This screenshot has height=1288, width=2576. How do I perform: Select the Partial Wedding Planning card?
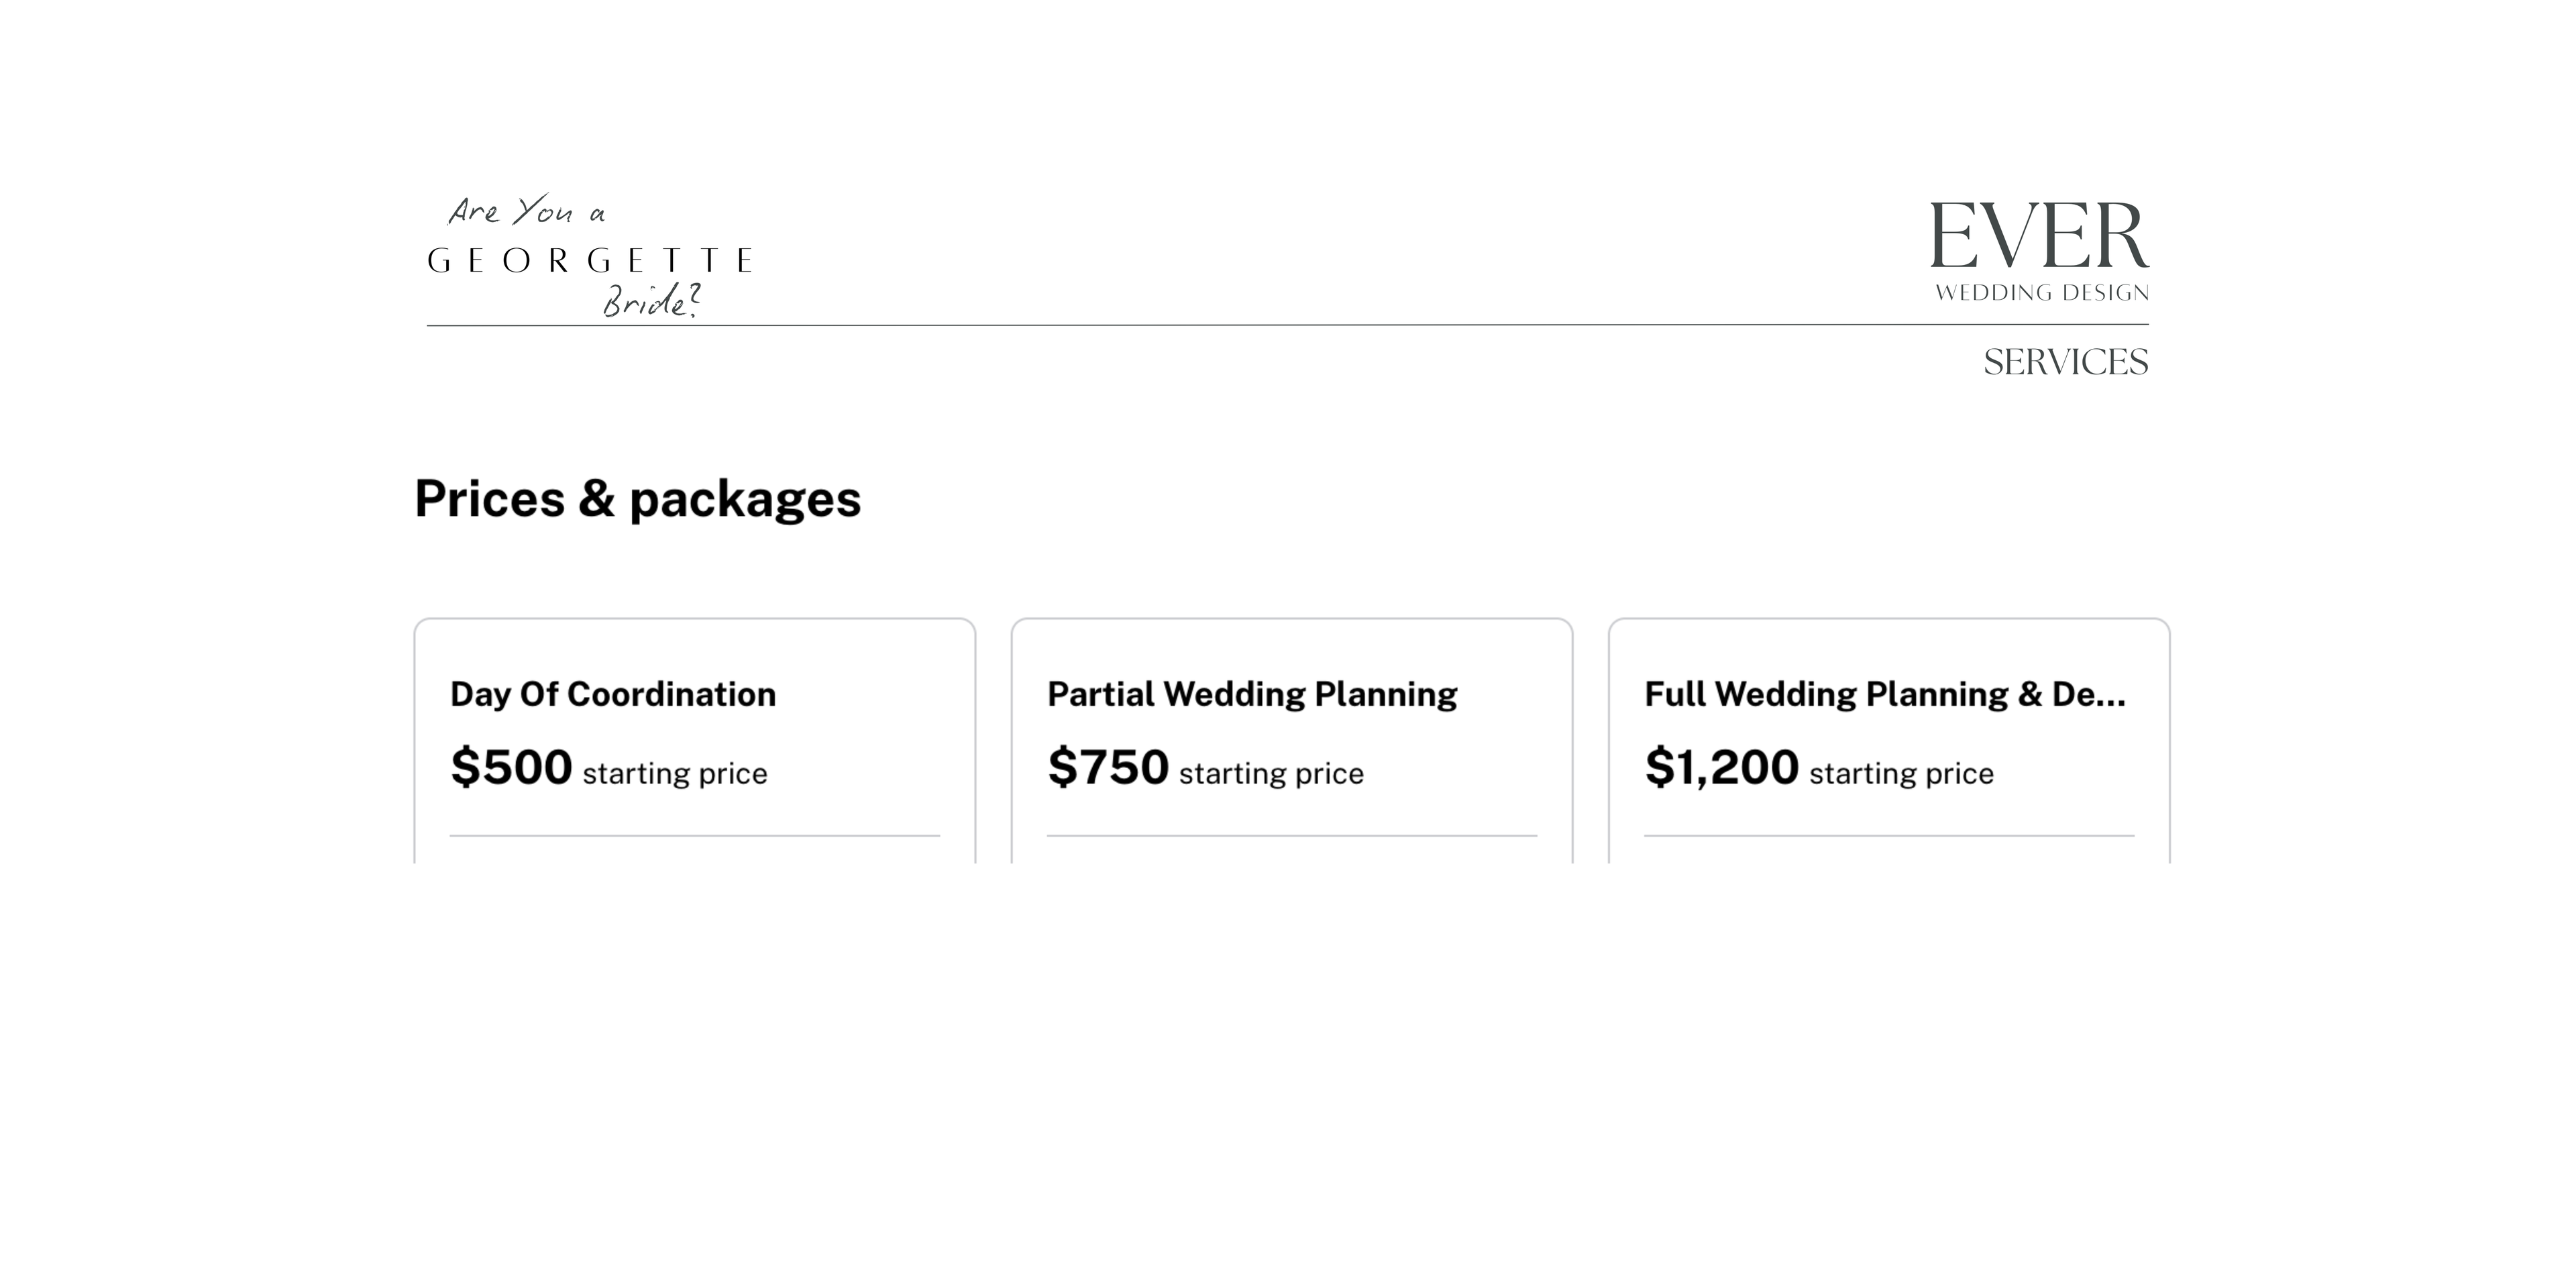(1292, 741)
